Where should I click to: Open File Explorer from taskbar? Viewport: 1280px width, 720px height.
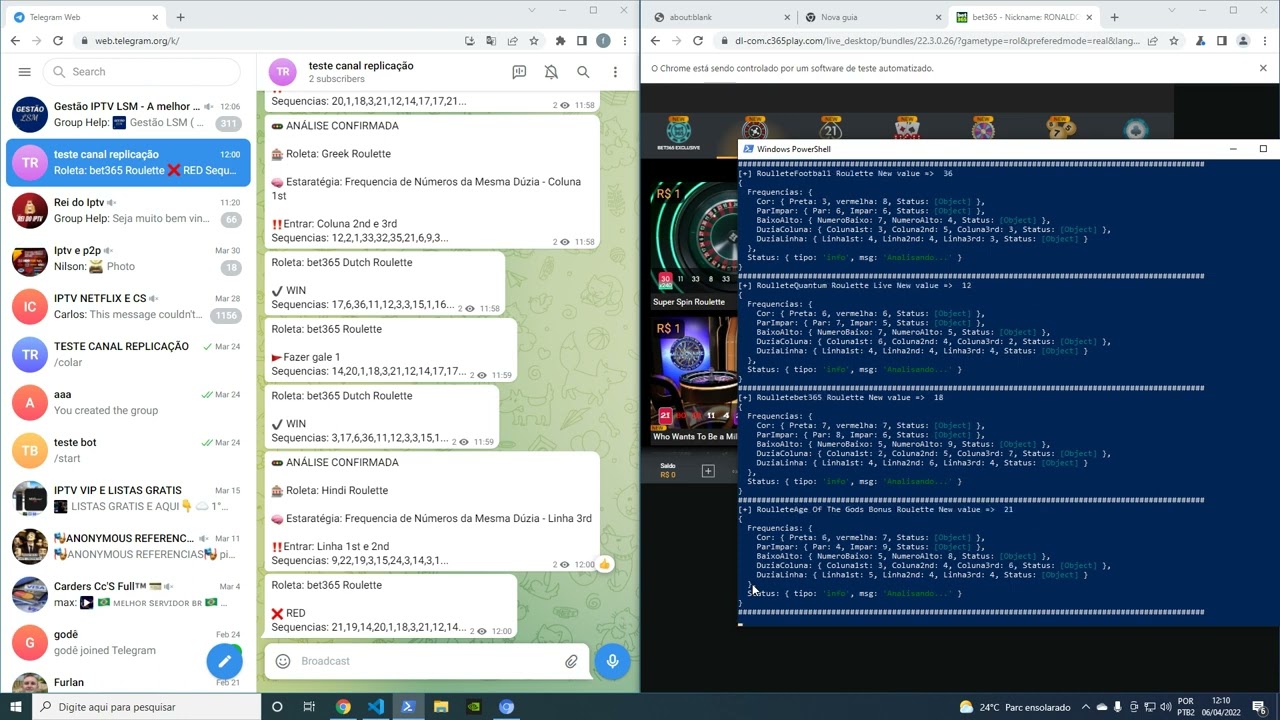point(441,707)
